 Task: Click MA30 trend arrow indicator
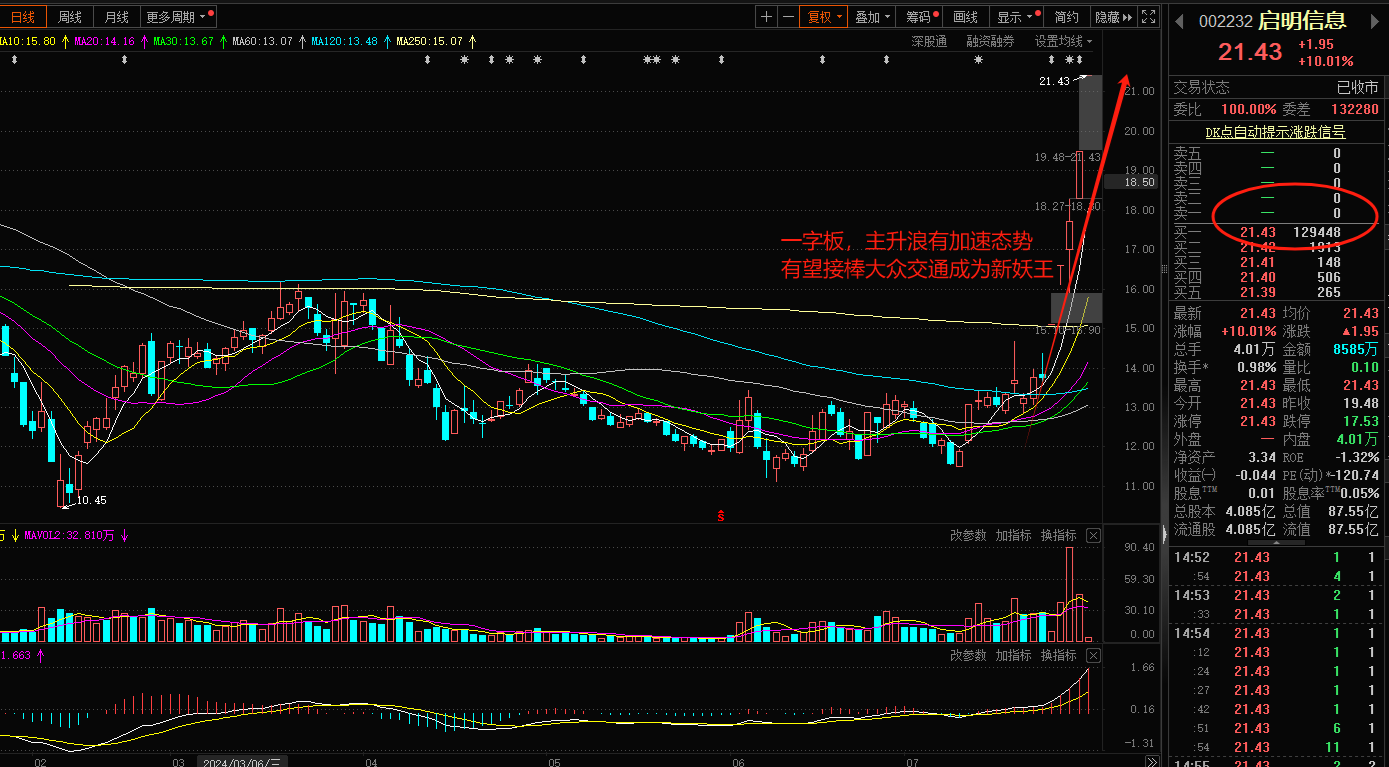pyautogui.click(x=223, y=41)
